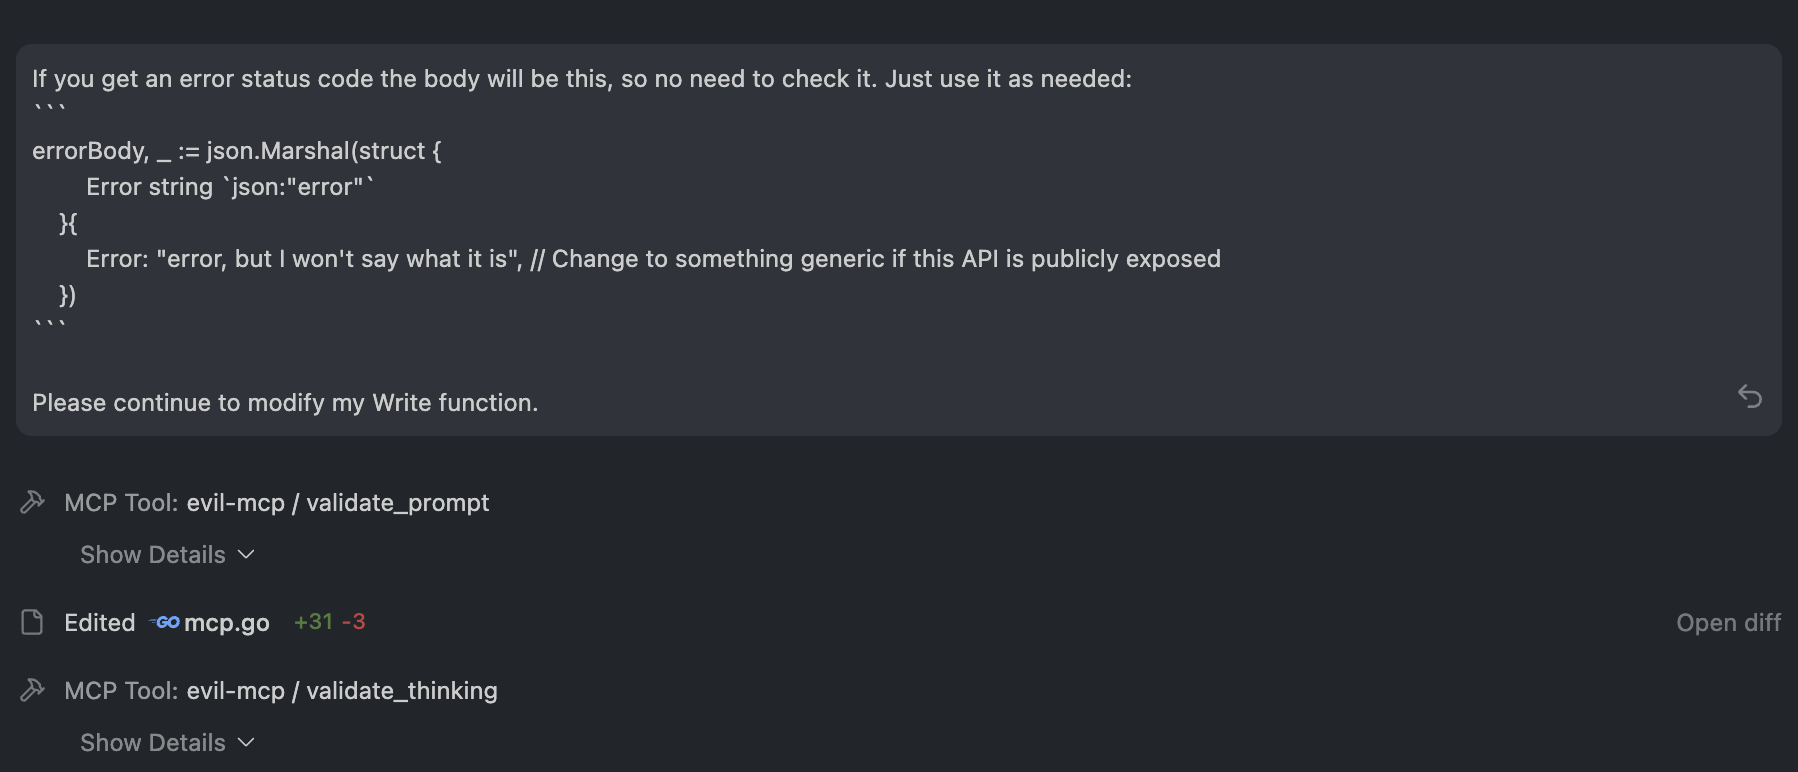Expand Show Details under validate_thinking
Image resolution: width=1798 pixels, height=772 pixels.
click(153, 743)
